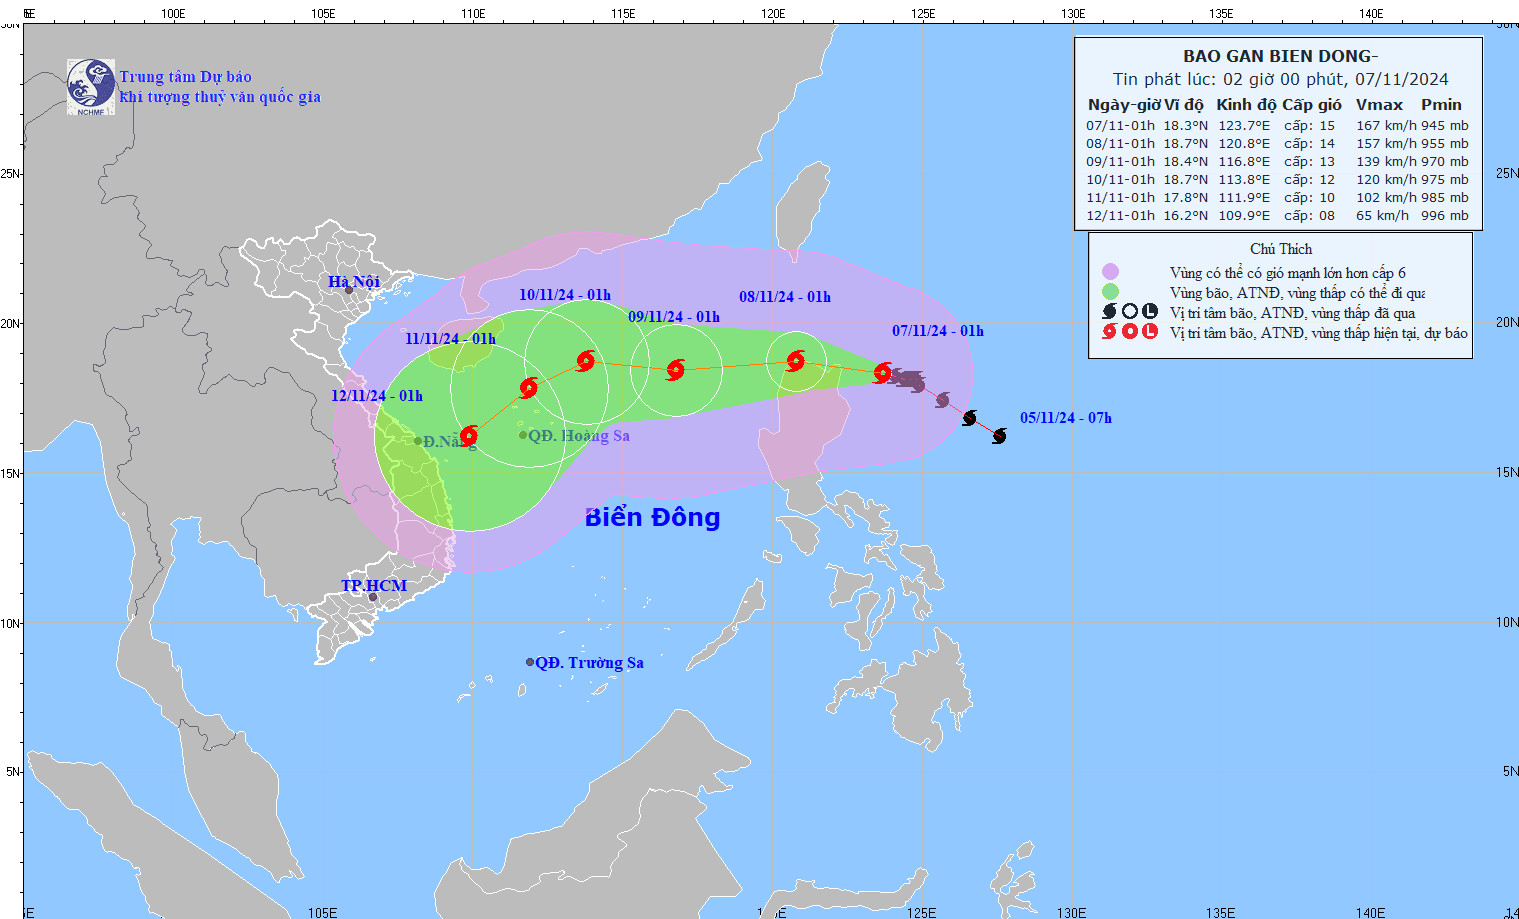
Task: Click the black storm symbol in the legend
Action: (1109, 312)
